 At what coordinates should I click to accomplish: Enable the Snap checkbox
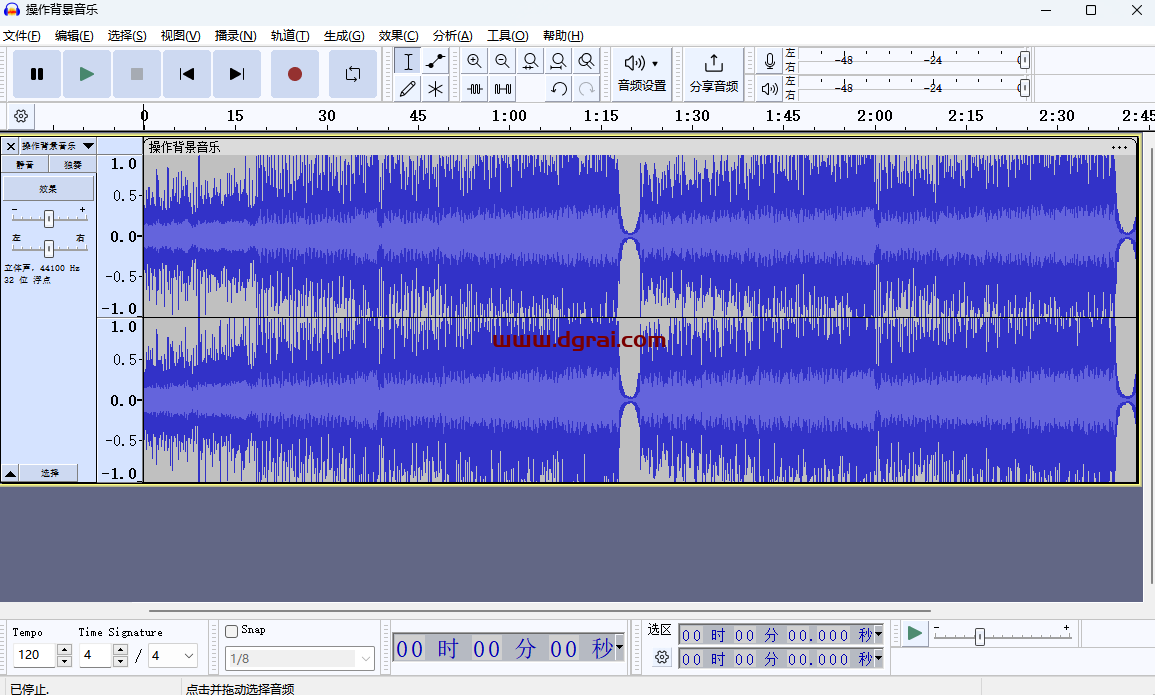pyautogui.click(x=231, y=631)
